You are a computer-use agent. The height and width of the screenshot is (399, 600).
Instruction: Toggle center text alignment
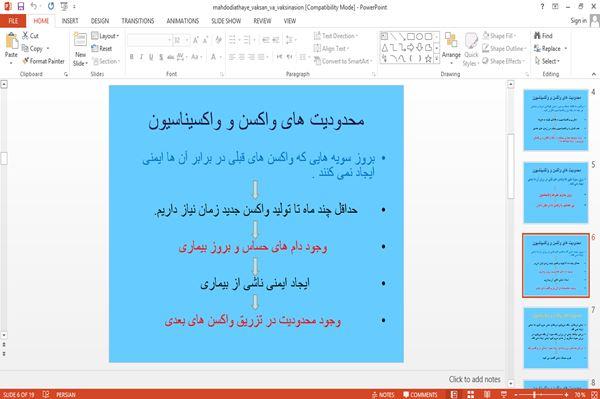pos(241,57)
